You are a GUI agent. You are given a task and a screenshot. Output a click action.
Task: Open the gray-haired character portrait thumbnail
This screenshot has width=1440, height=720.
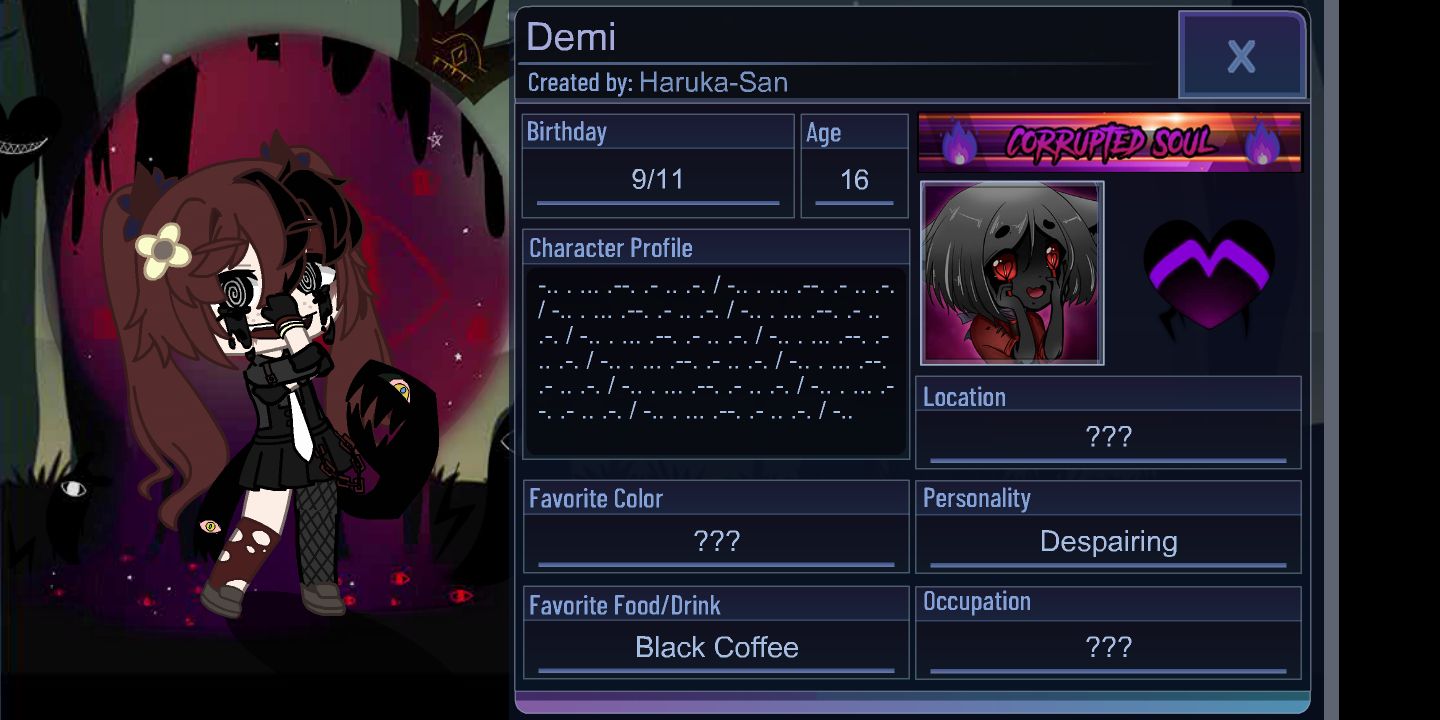point(1012,273)
